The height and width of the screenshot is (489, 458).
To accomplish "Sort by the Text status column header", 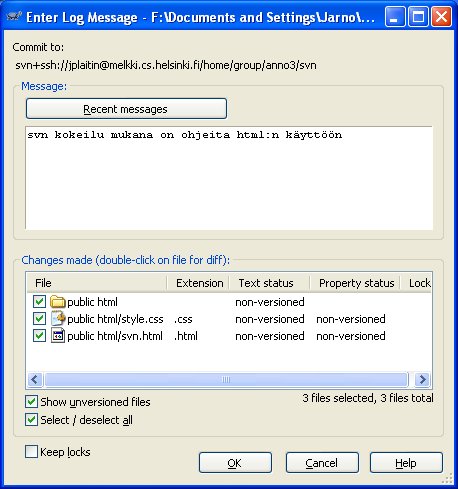I will click(x=269, y=283).
